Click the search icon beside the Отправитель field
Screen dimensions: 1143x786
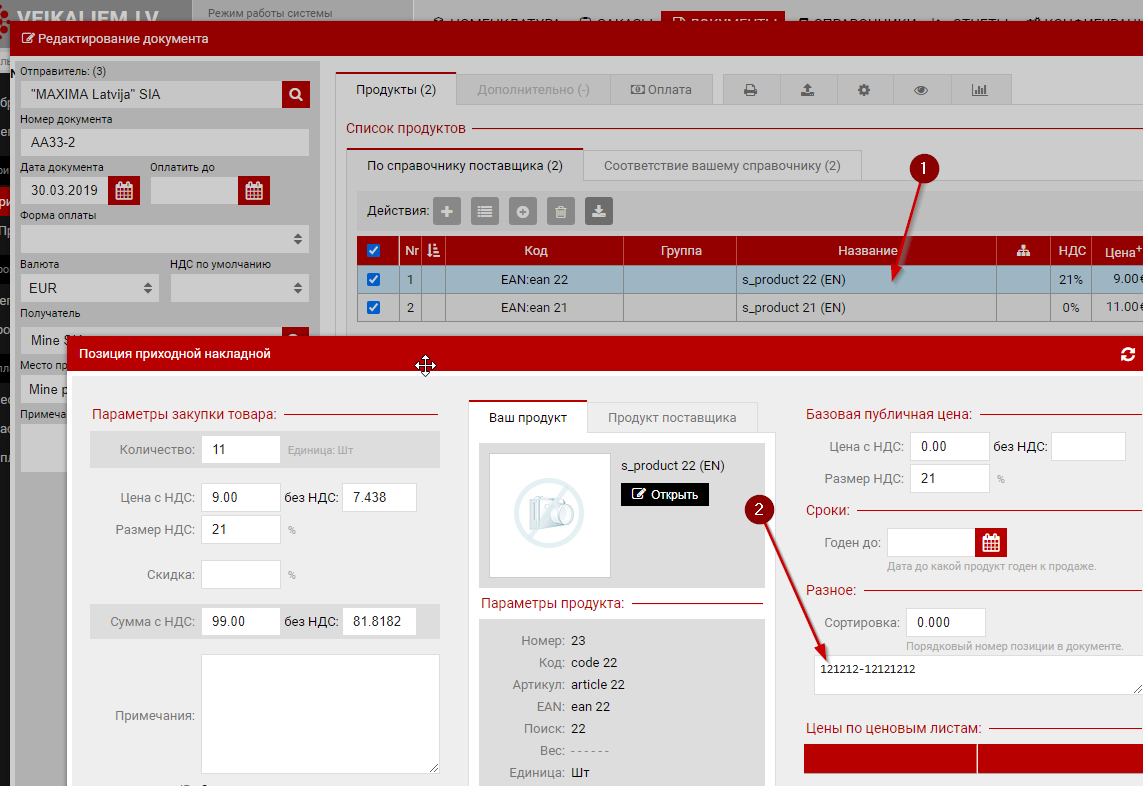[295, 94]
